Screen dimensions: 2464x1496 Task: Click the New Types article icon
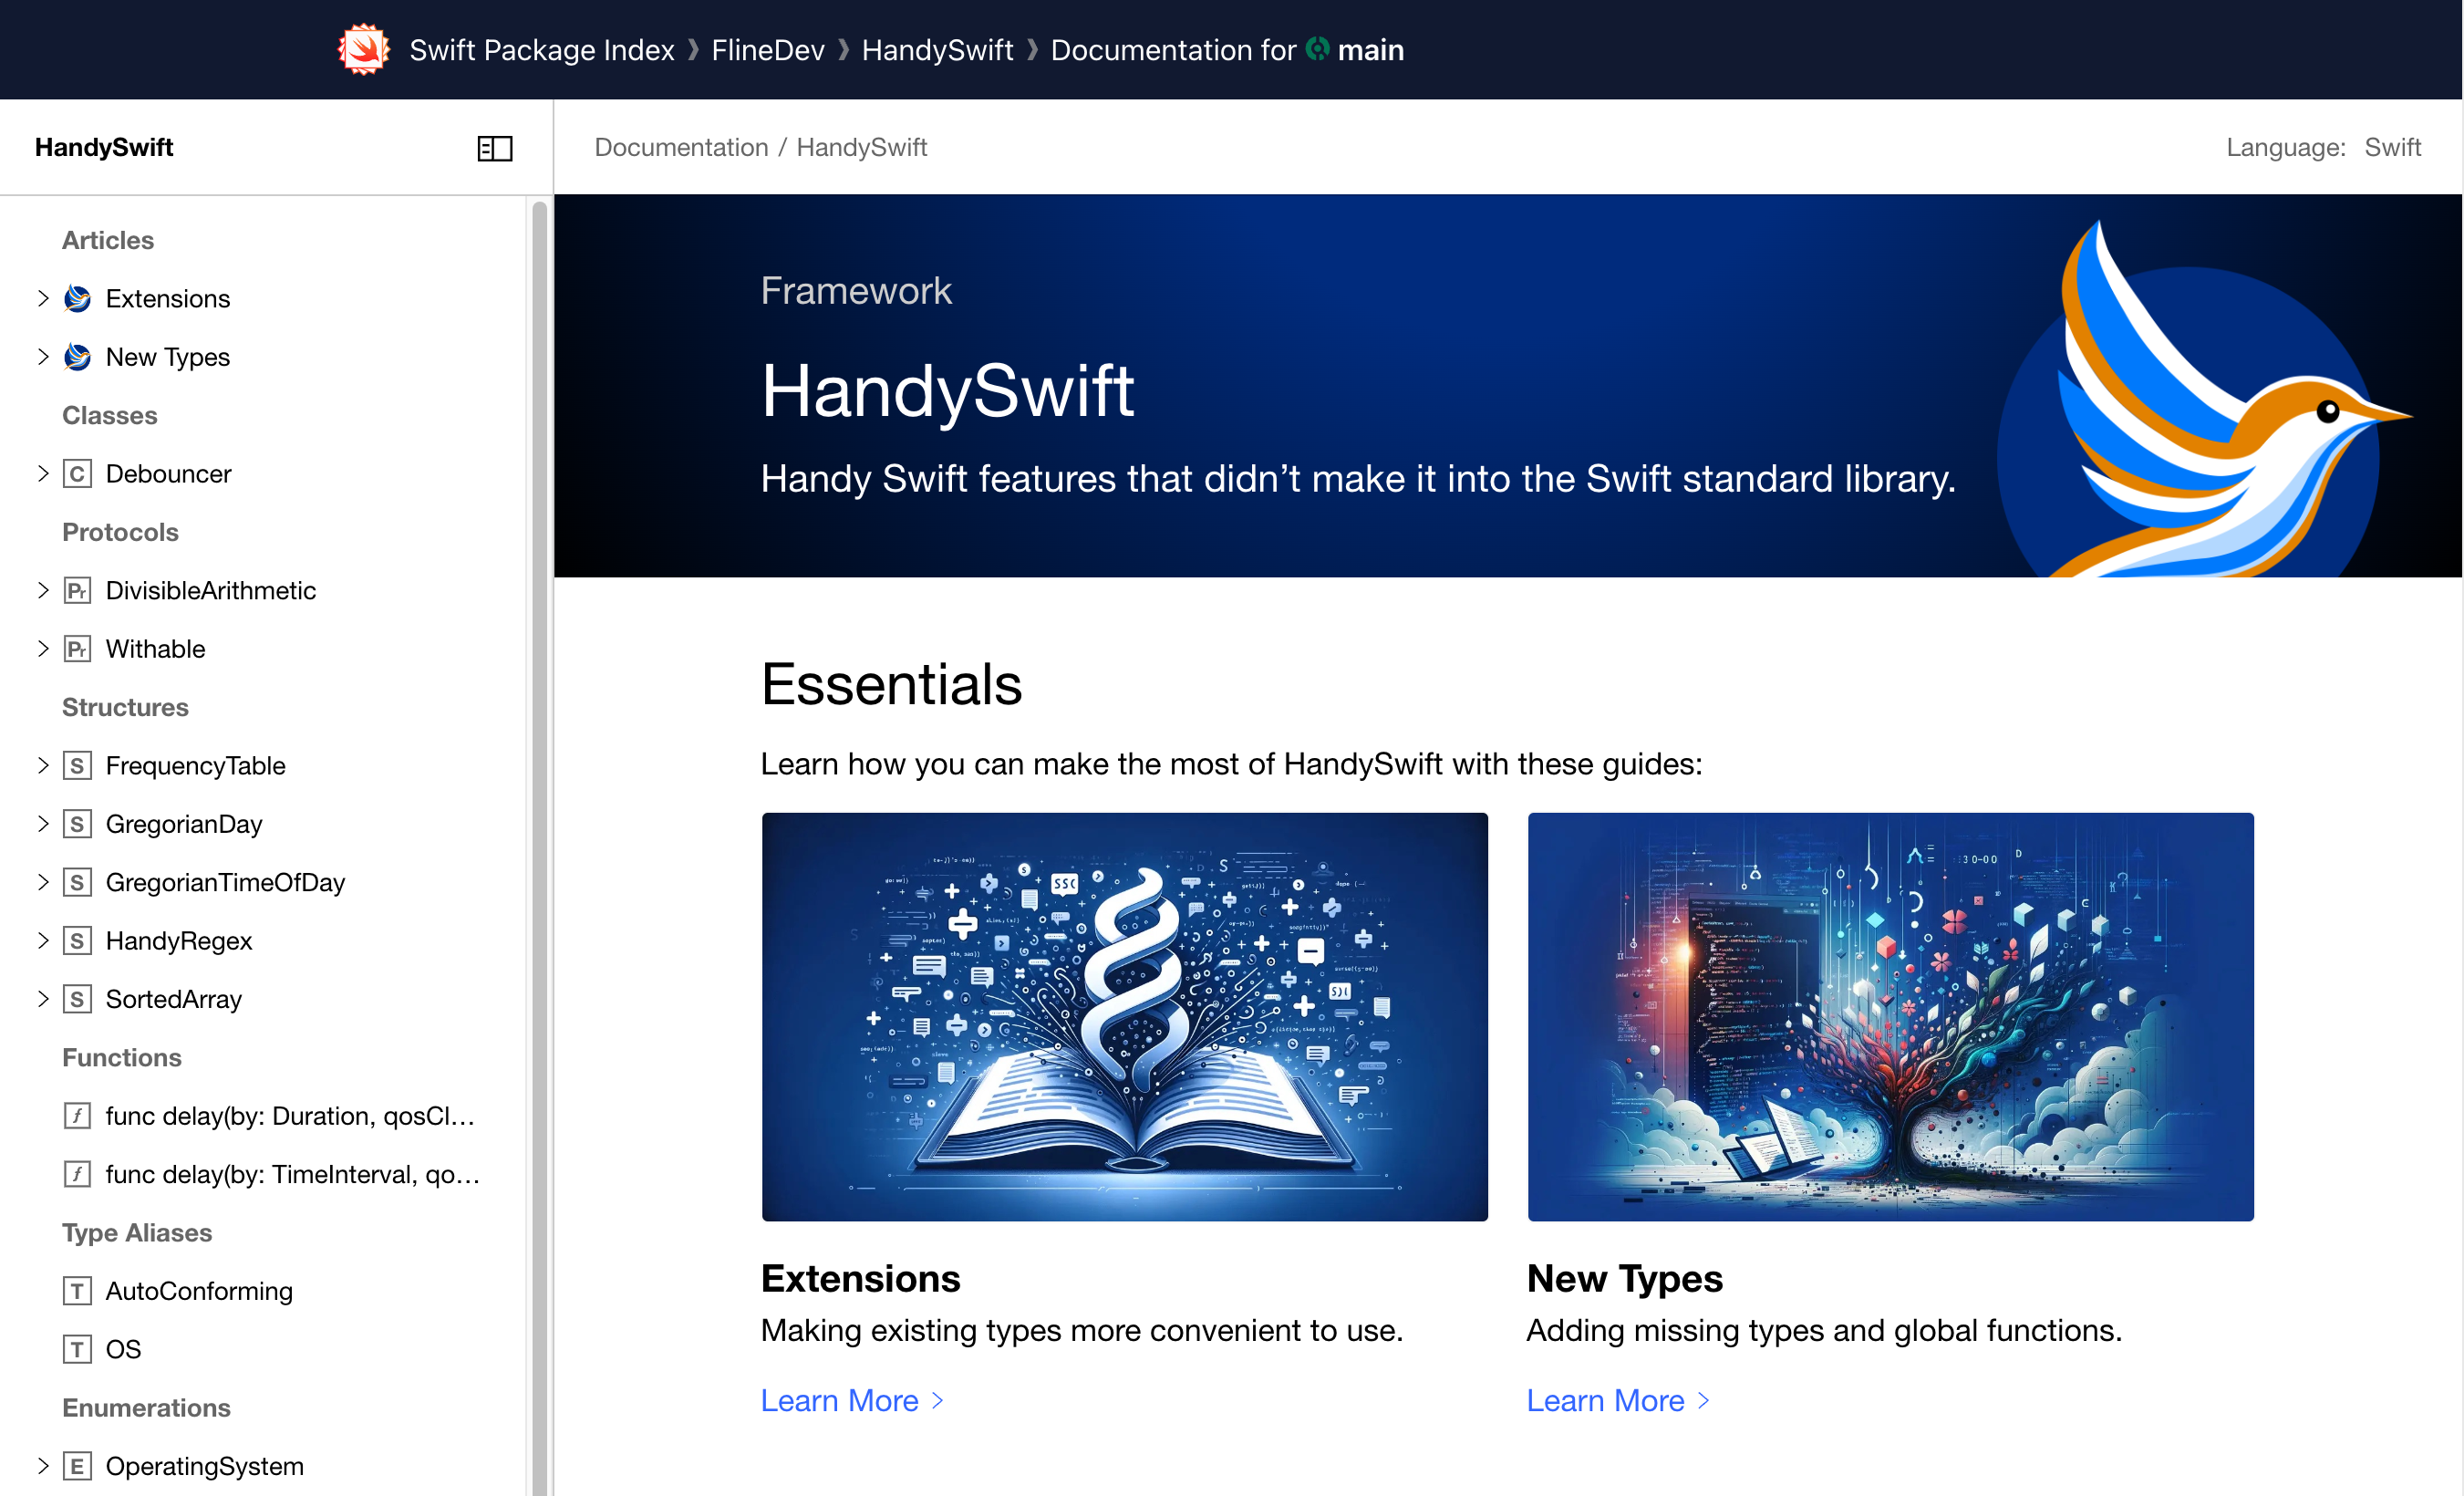pos(79,358)
